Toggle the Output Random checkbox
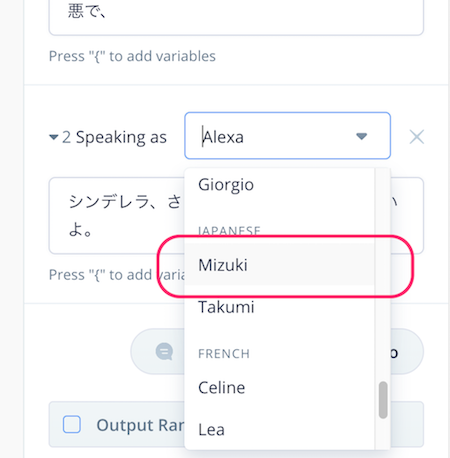 (72, 424)
